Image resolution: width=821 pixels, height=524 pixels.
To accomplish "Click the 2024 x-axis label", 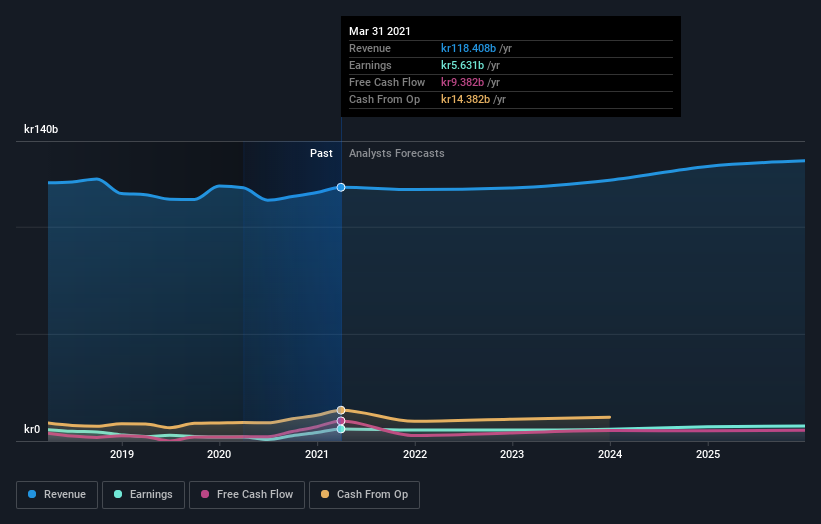I will (610, 454).
